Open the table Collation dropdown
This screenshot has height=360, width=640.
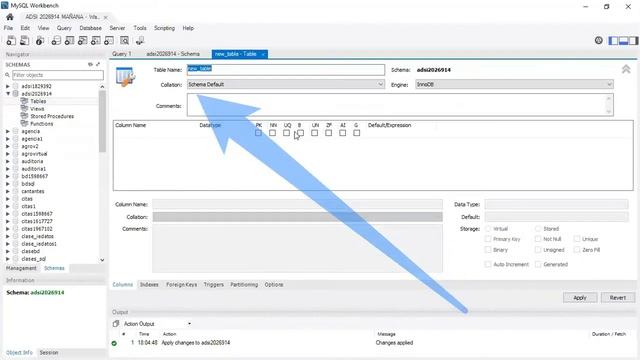tap(286, 84)
